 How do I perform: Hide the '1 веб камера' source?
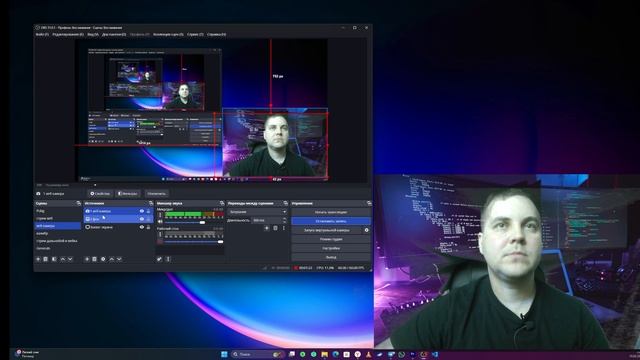pos(142,211)
